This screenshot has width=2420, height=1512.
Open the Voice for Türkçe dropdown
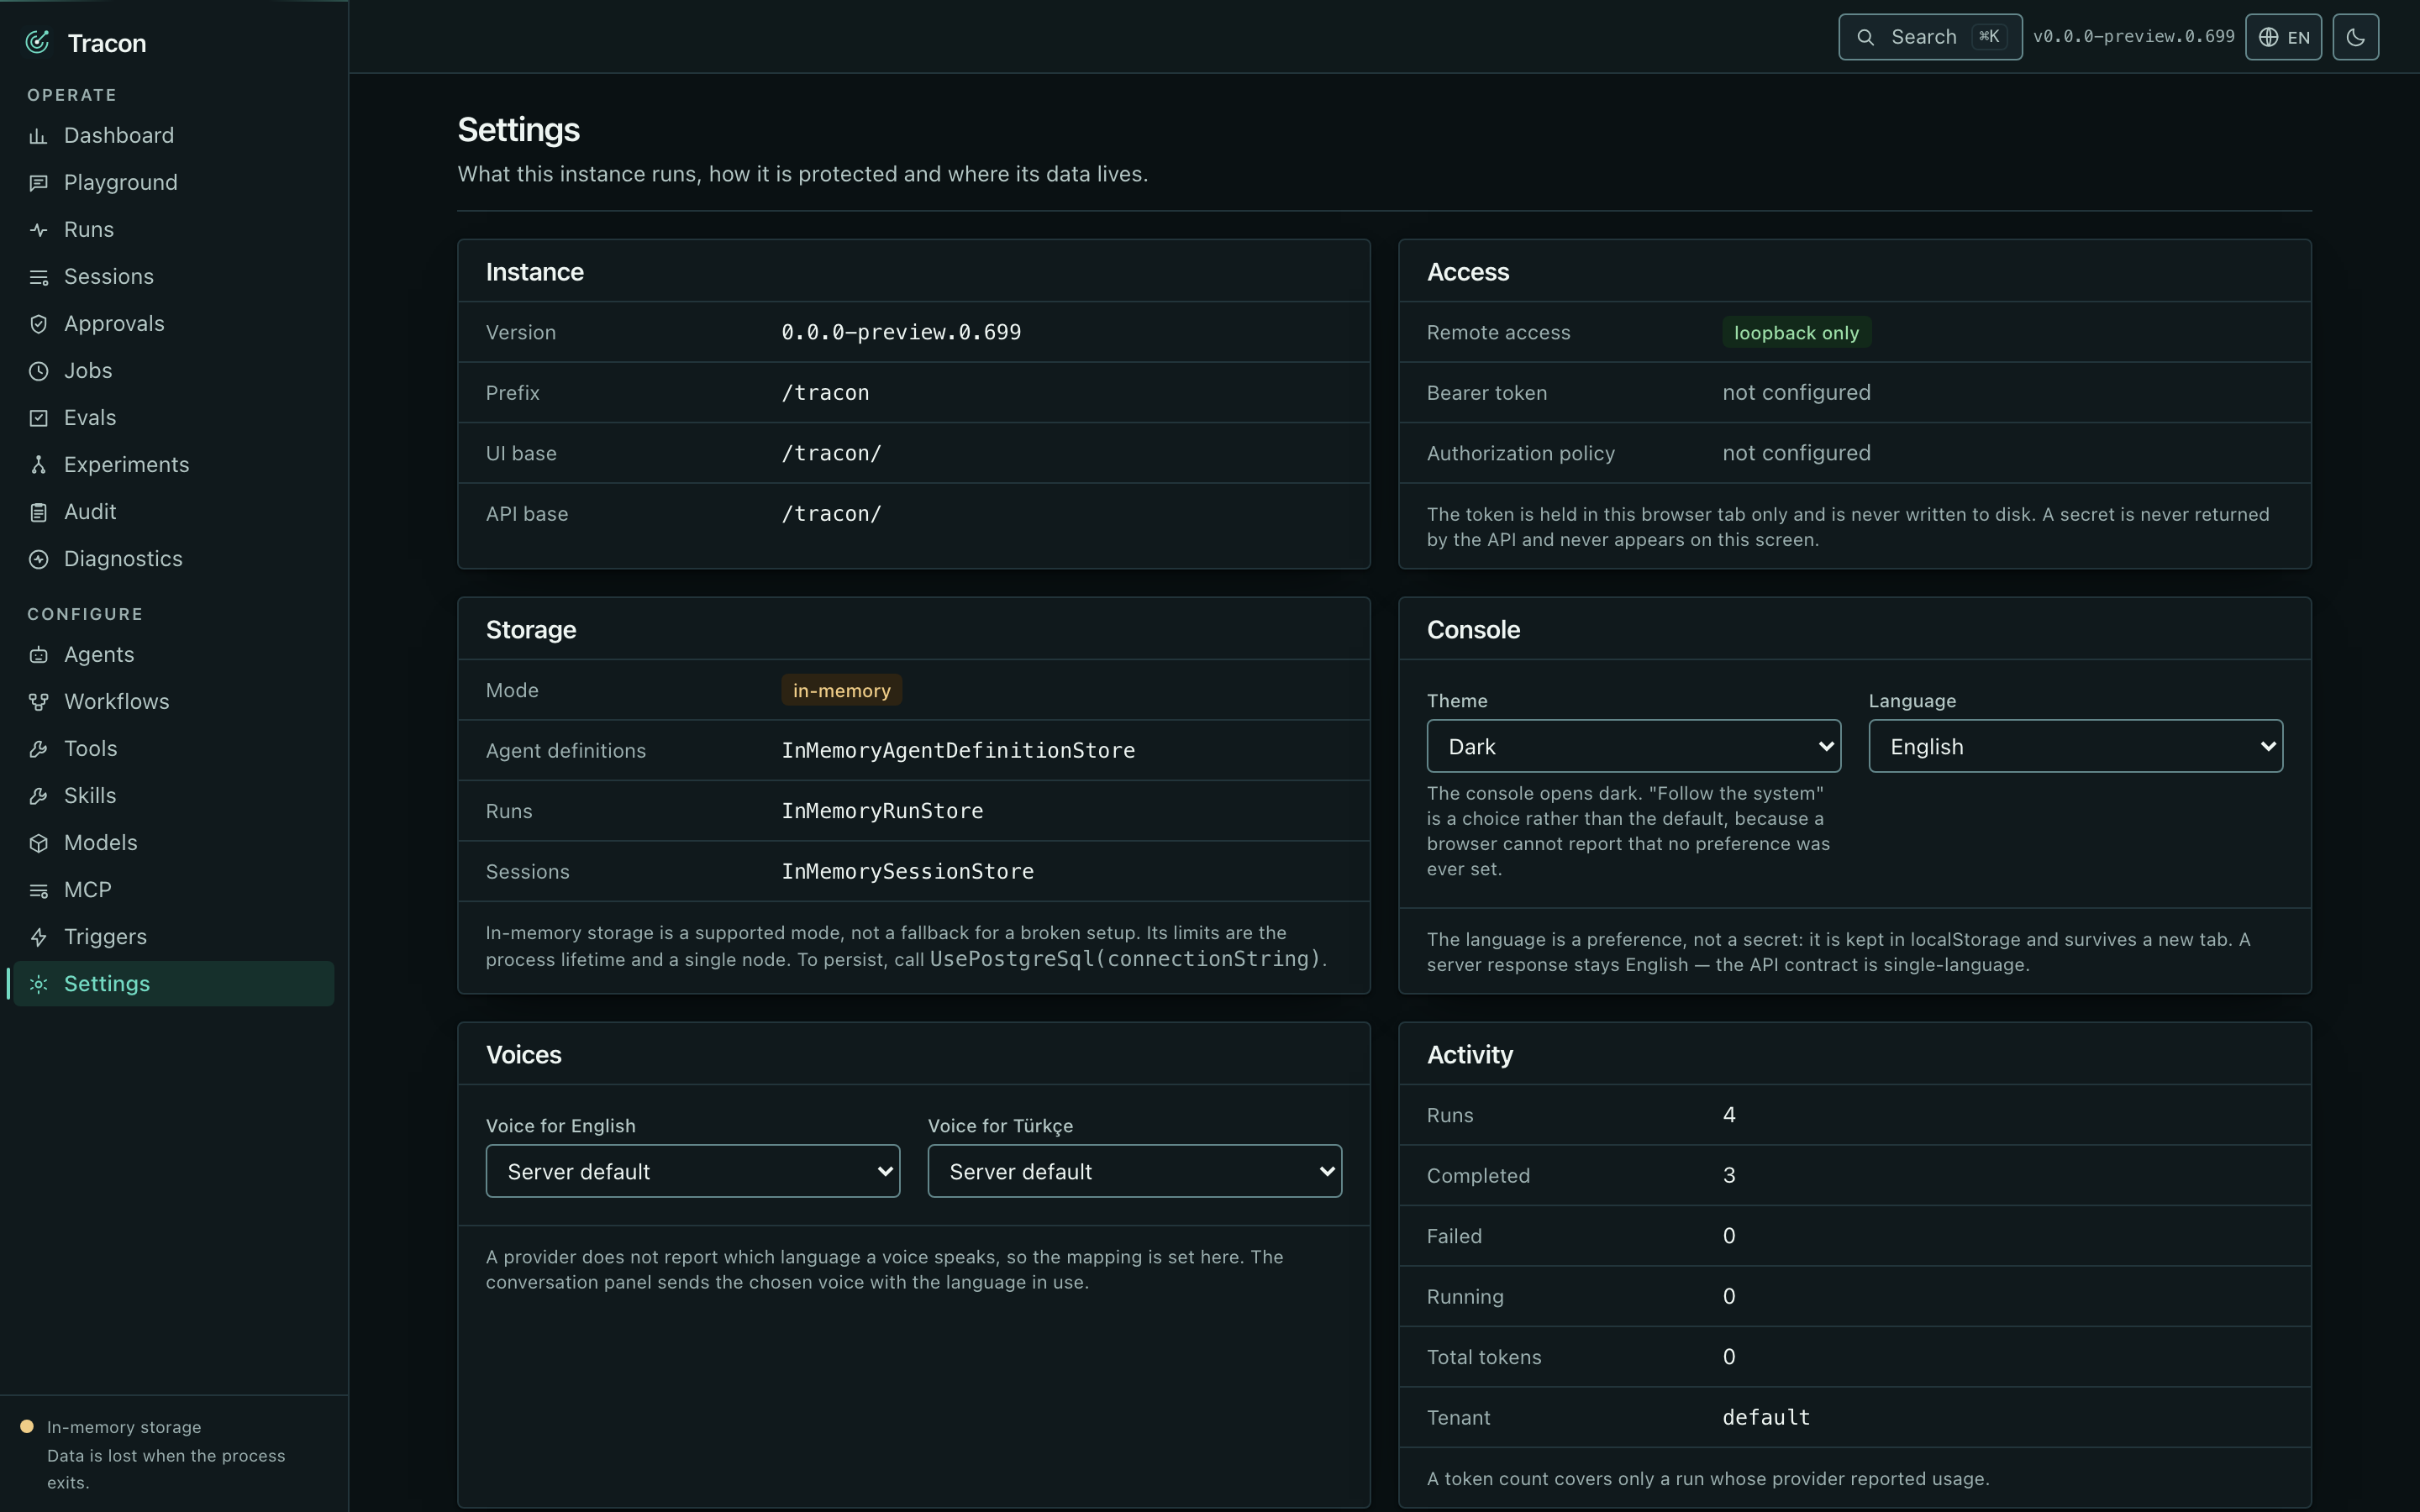tap(1134, 1171)
